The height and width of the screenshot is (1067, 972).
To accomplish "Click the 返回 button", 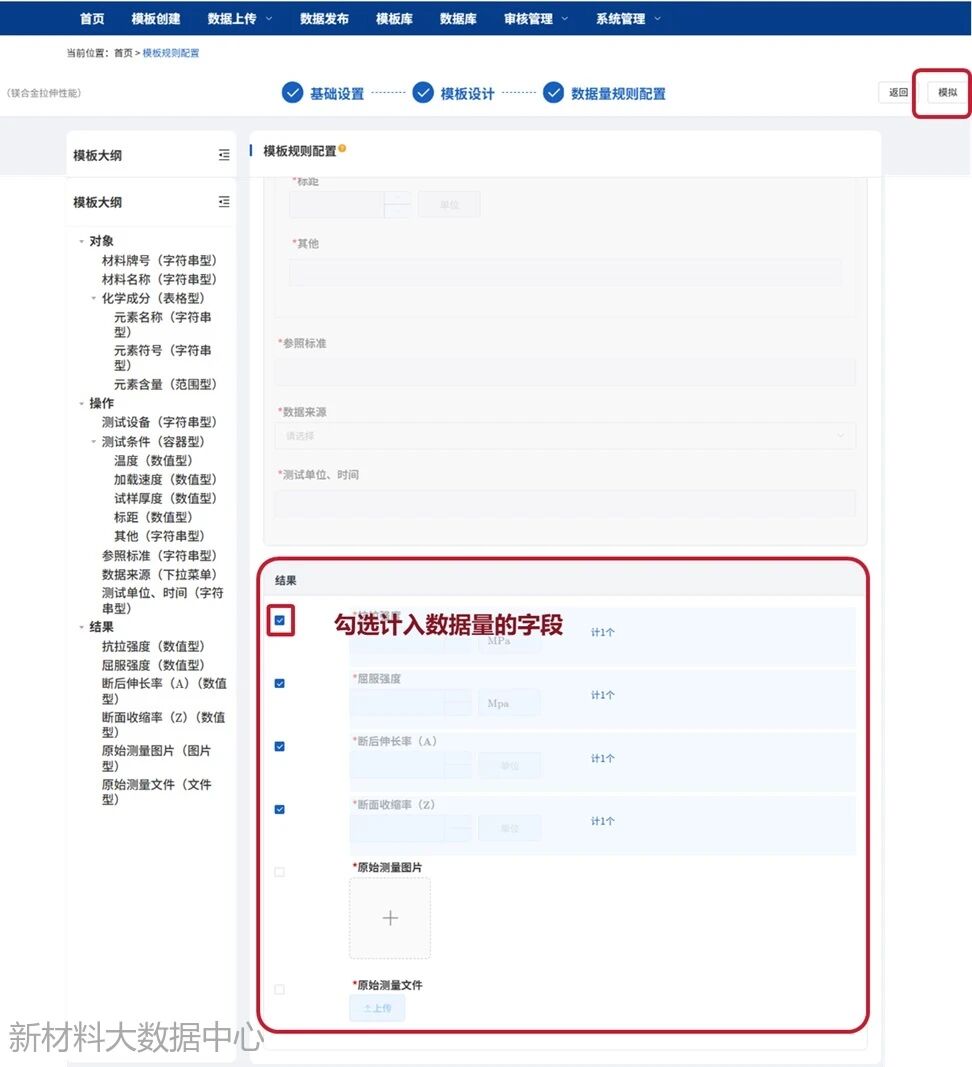I will [x=898, y=93].
